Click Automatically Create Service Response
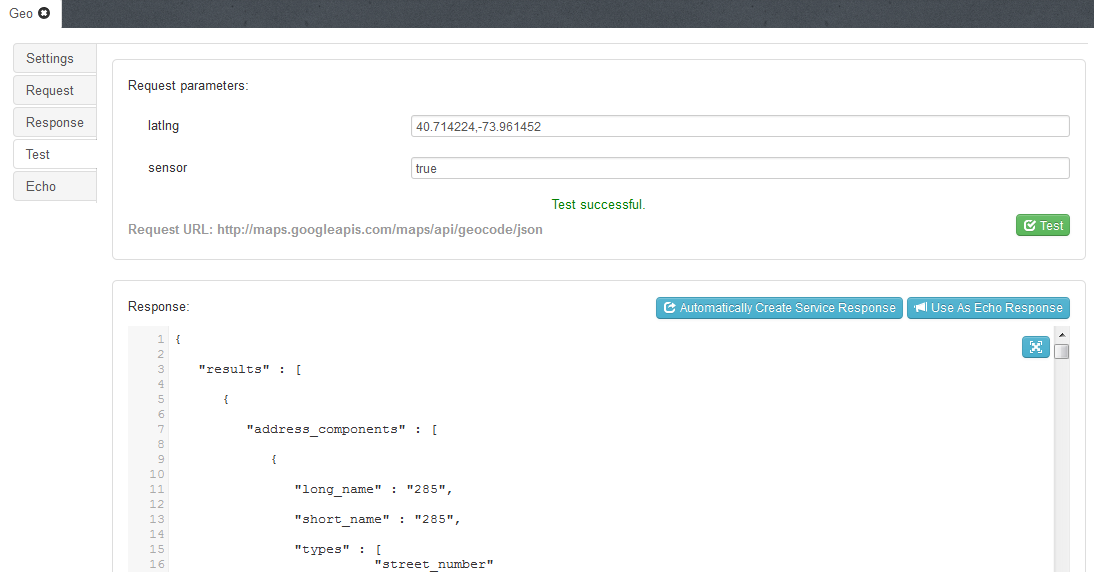Screen dimensions: 1094x572 tap(779, 308)
